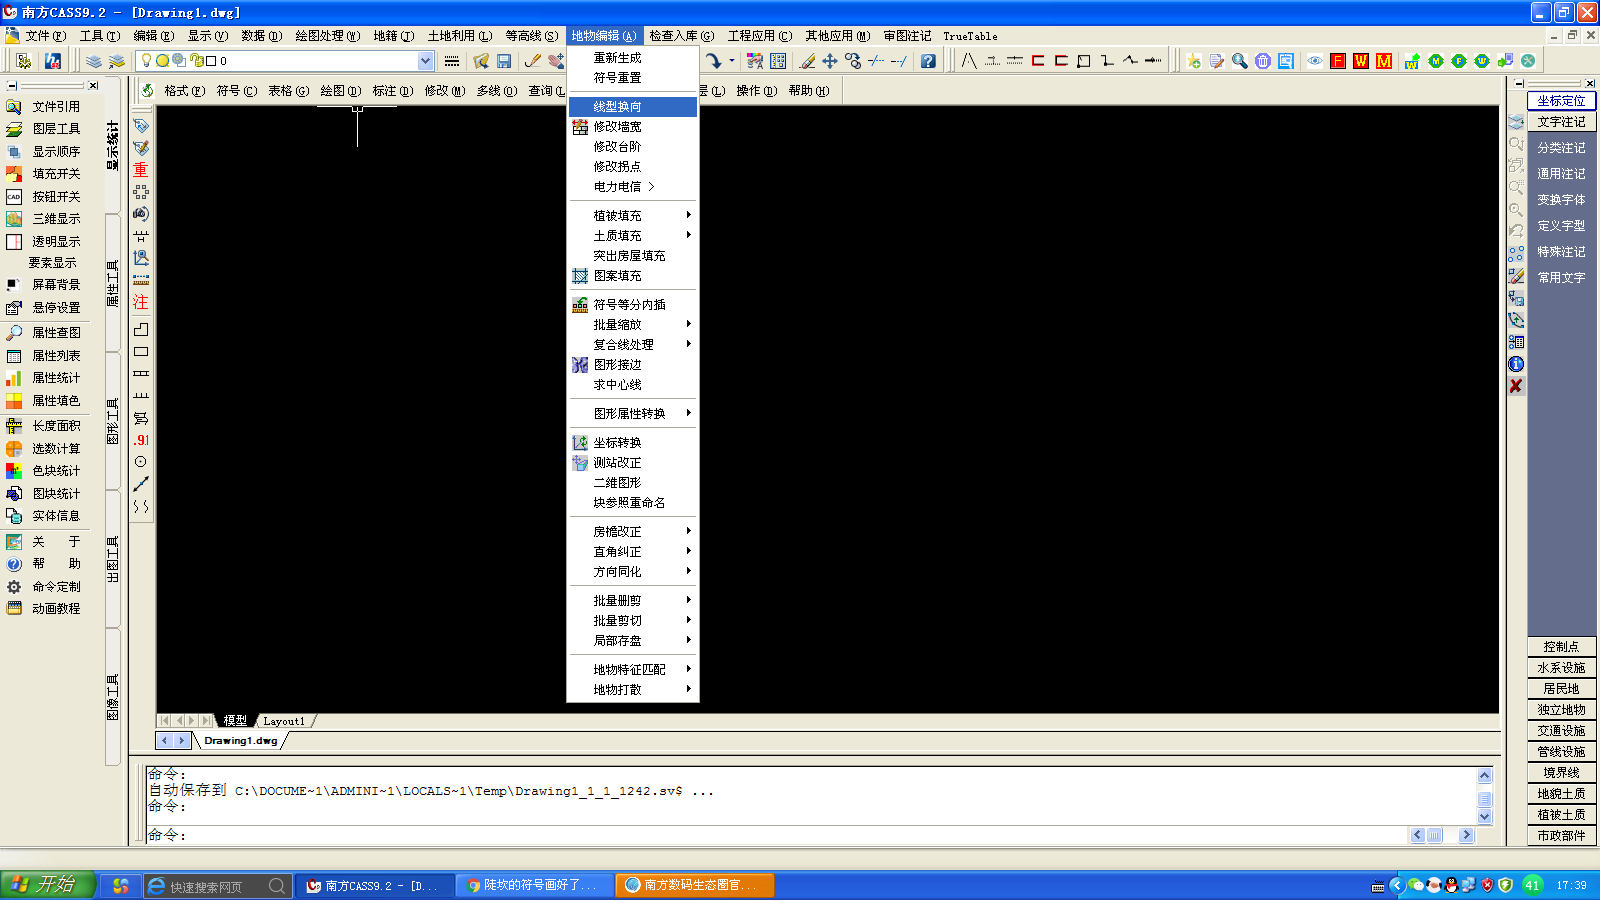1600x900 pixels.
Task: Click the open red rectangle drawing icon
Action: click(1038, 61)
